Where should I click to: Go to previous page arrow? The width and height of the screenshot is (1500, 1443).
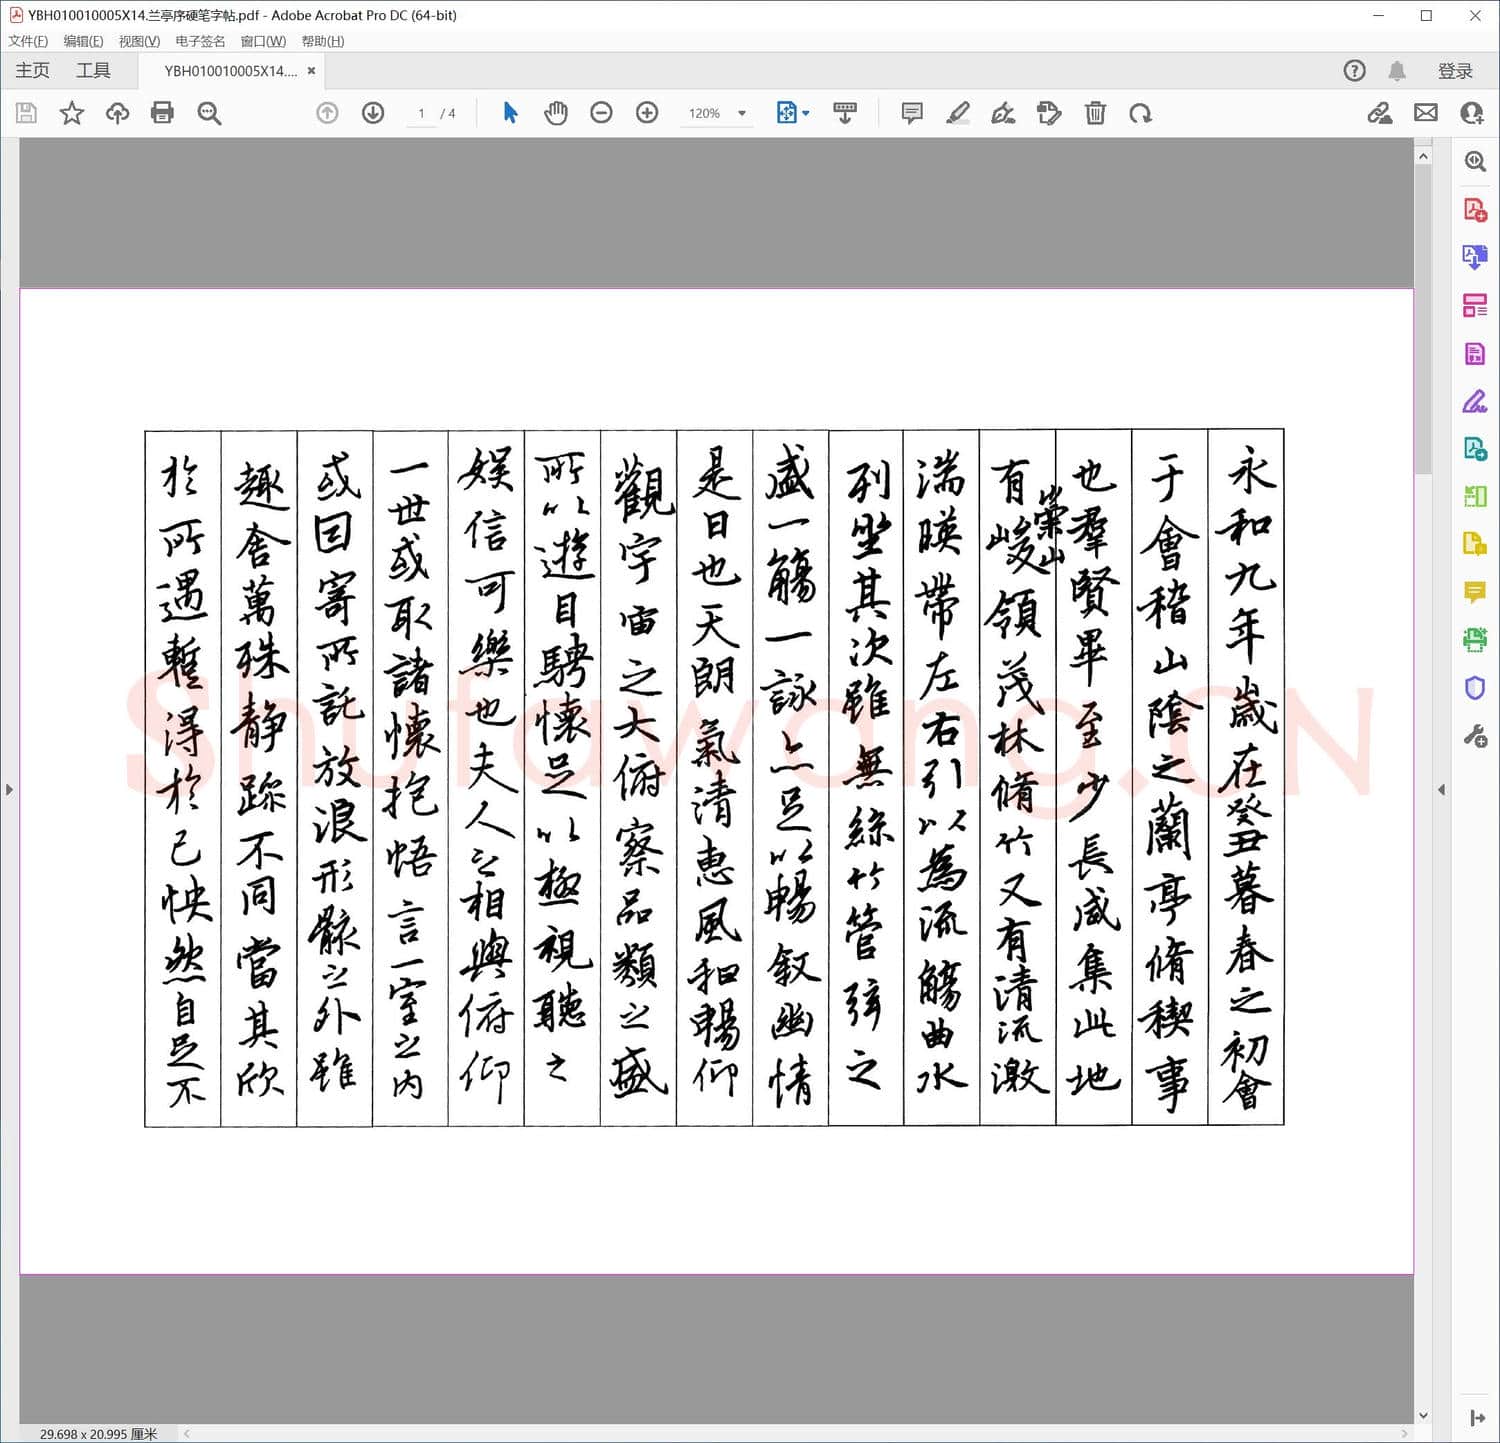click(x=327, y=113)
